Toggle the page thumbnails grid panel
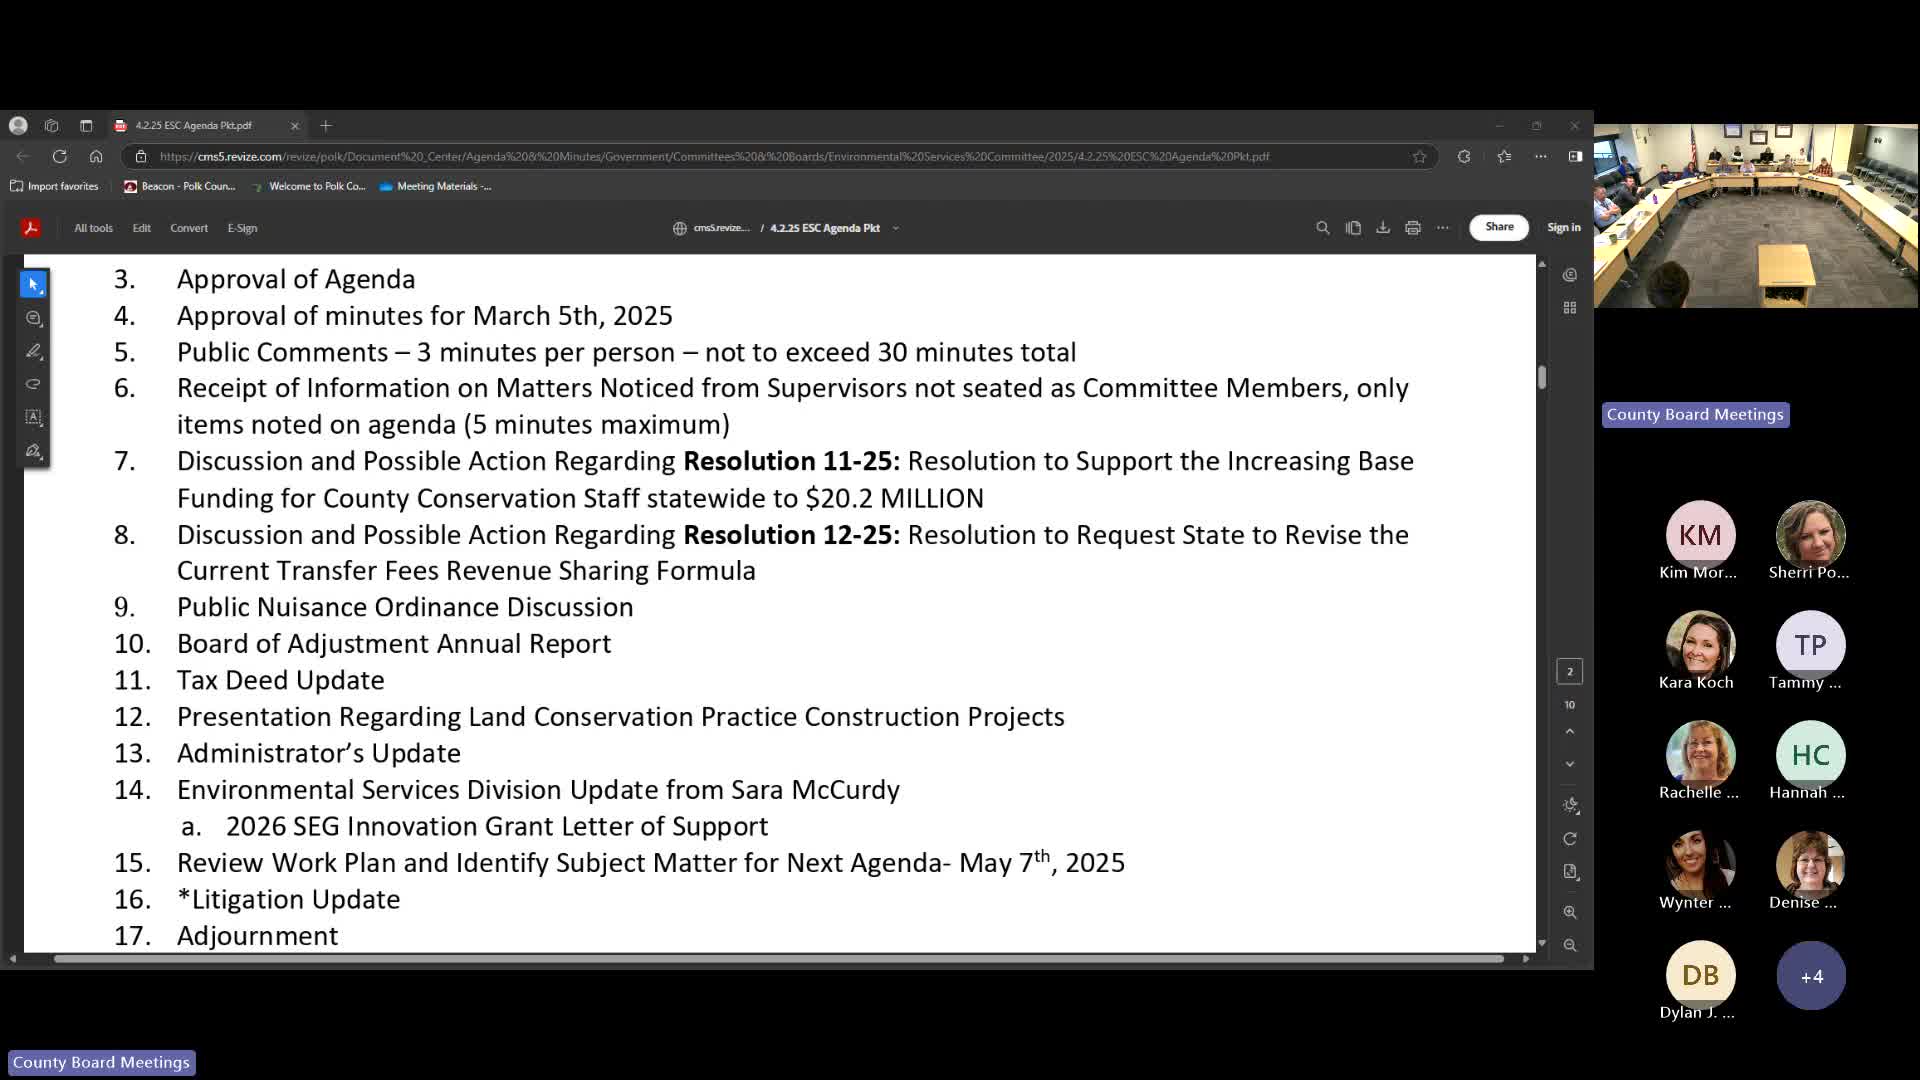Image resolution: width=1920 pixels, height=1080 pixels. (x=1570, y=308)
